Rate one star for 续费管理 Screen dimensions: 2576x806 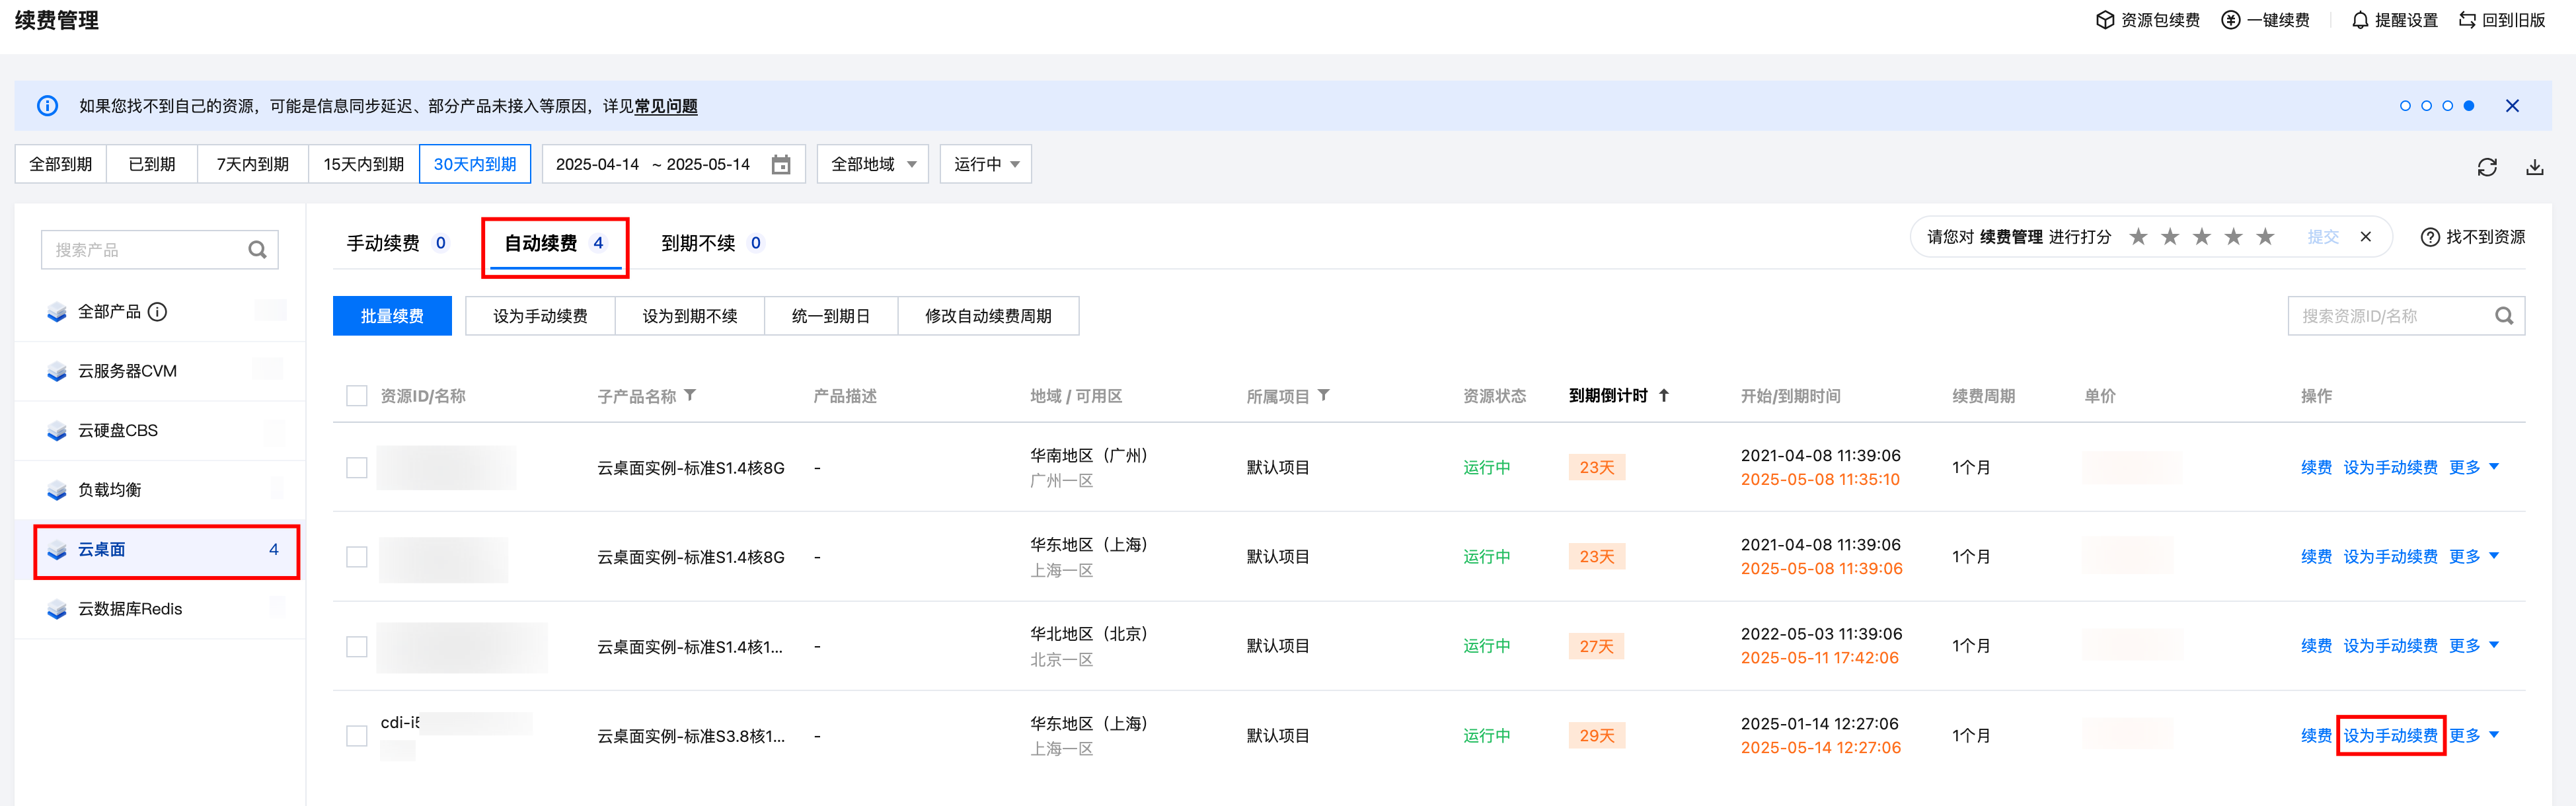2138,237
